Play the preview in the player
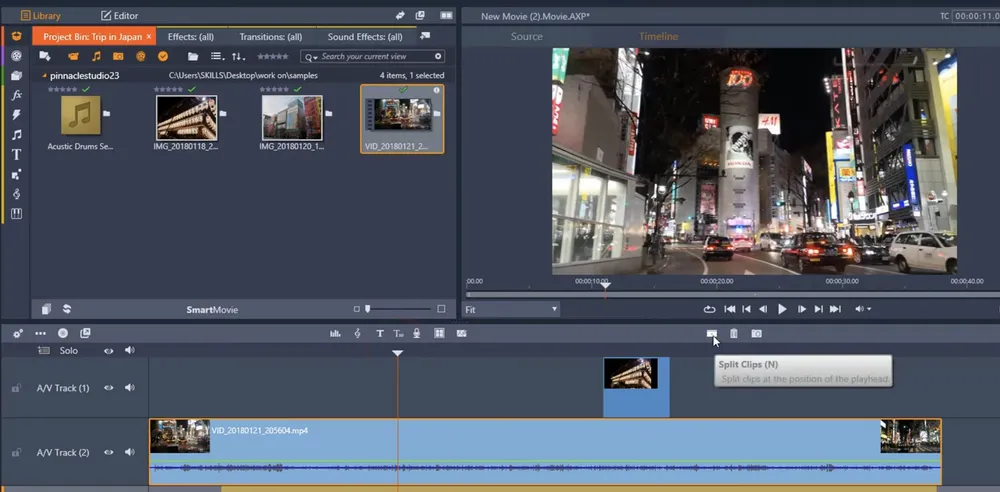This screenshot has height=492, width=1000. point(782,309)
